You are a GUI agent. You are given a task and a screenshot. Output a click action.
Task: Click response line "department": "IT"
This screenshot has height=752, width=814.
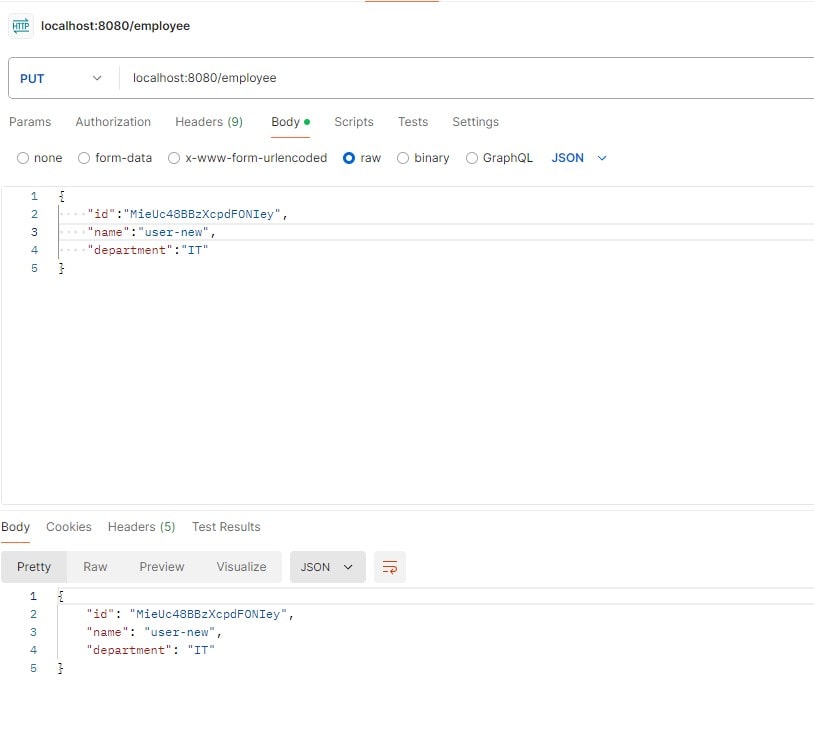[151, 650]
